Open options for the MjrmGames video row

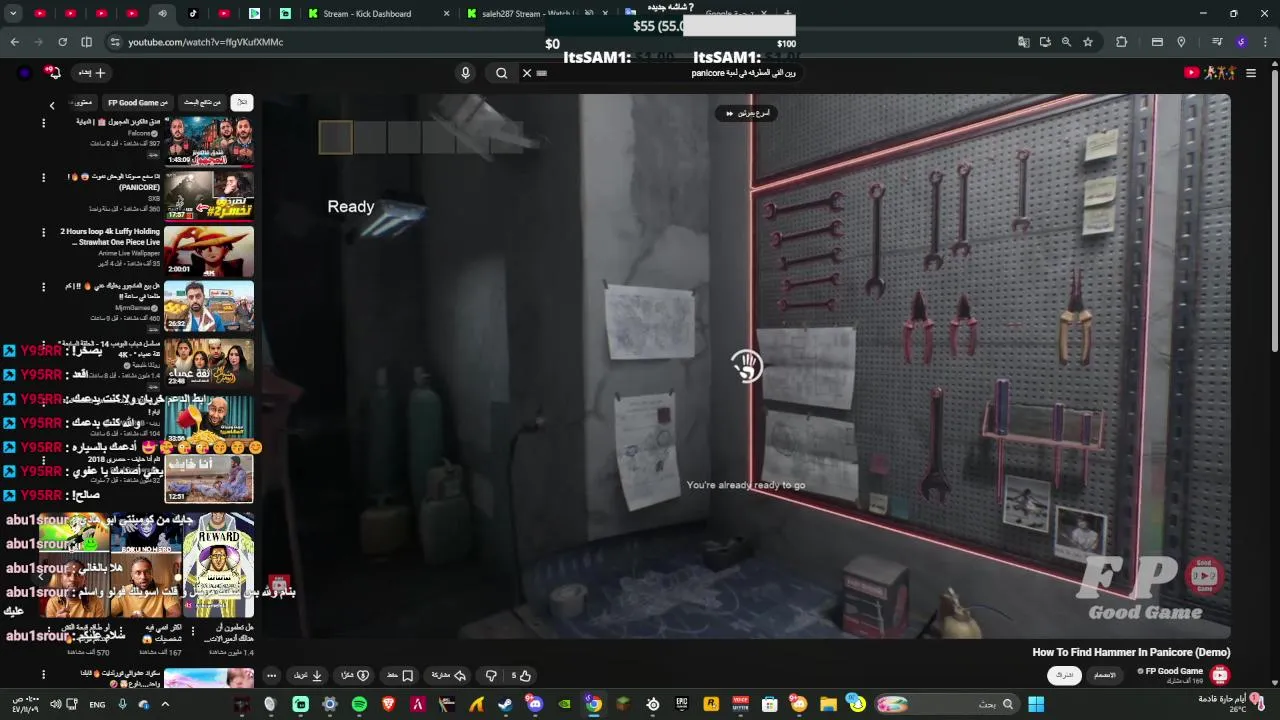[43, 287]
